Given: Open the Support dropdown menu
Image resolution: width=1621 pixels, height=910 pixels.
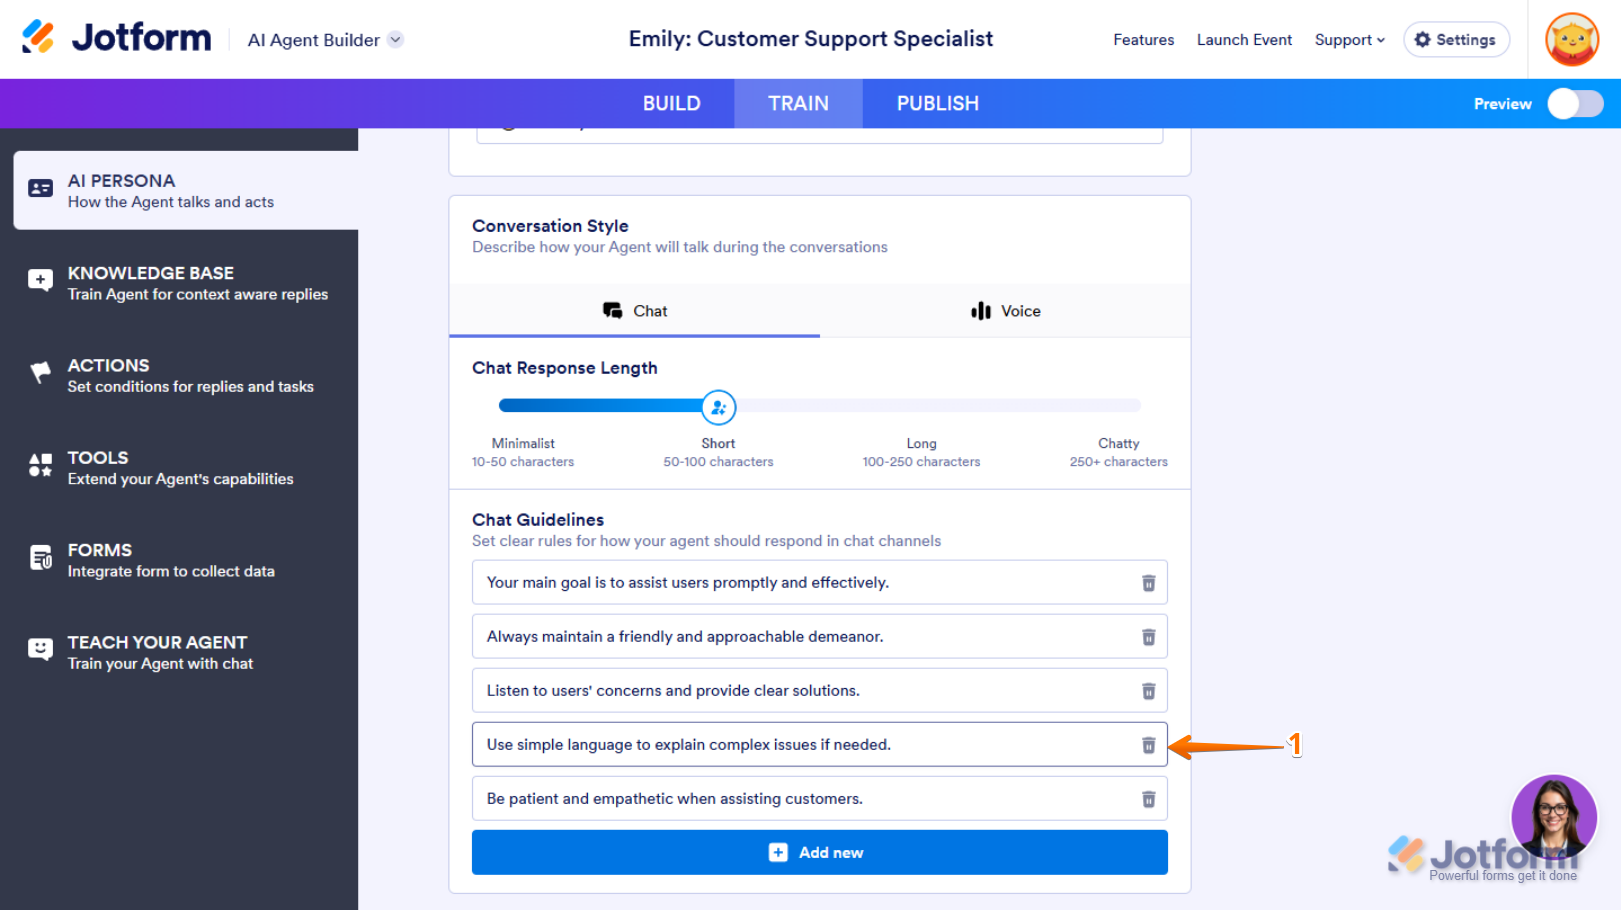Looking at the screenshot, I should 1349,40.
